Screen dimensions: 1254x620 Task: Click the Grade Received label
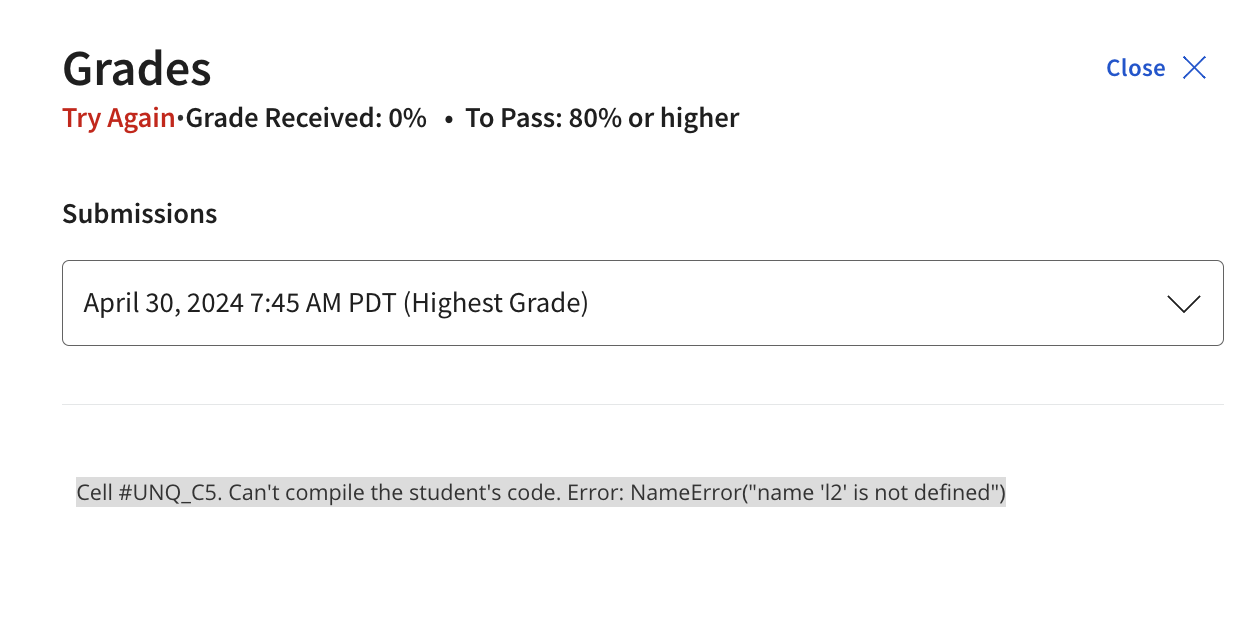[284, 118]
